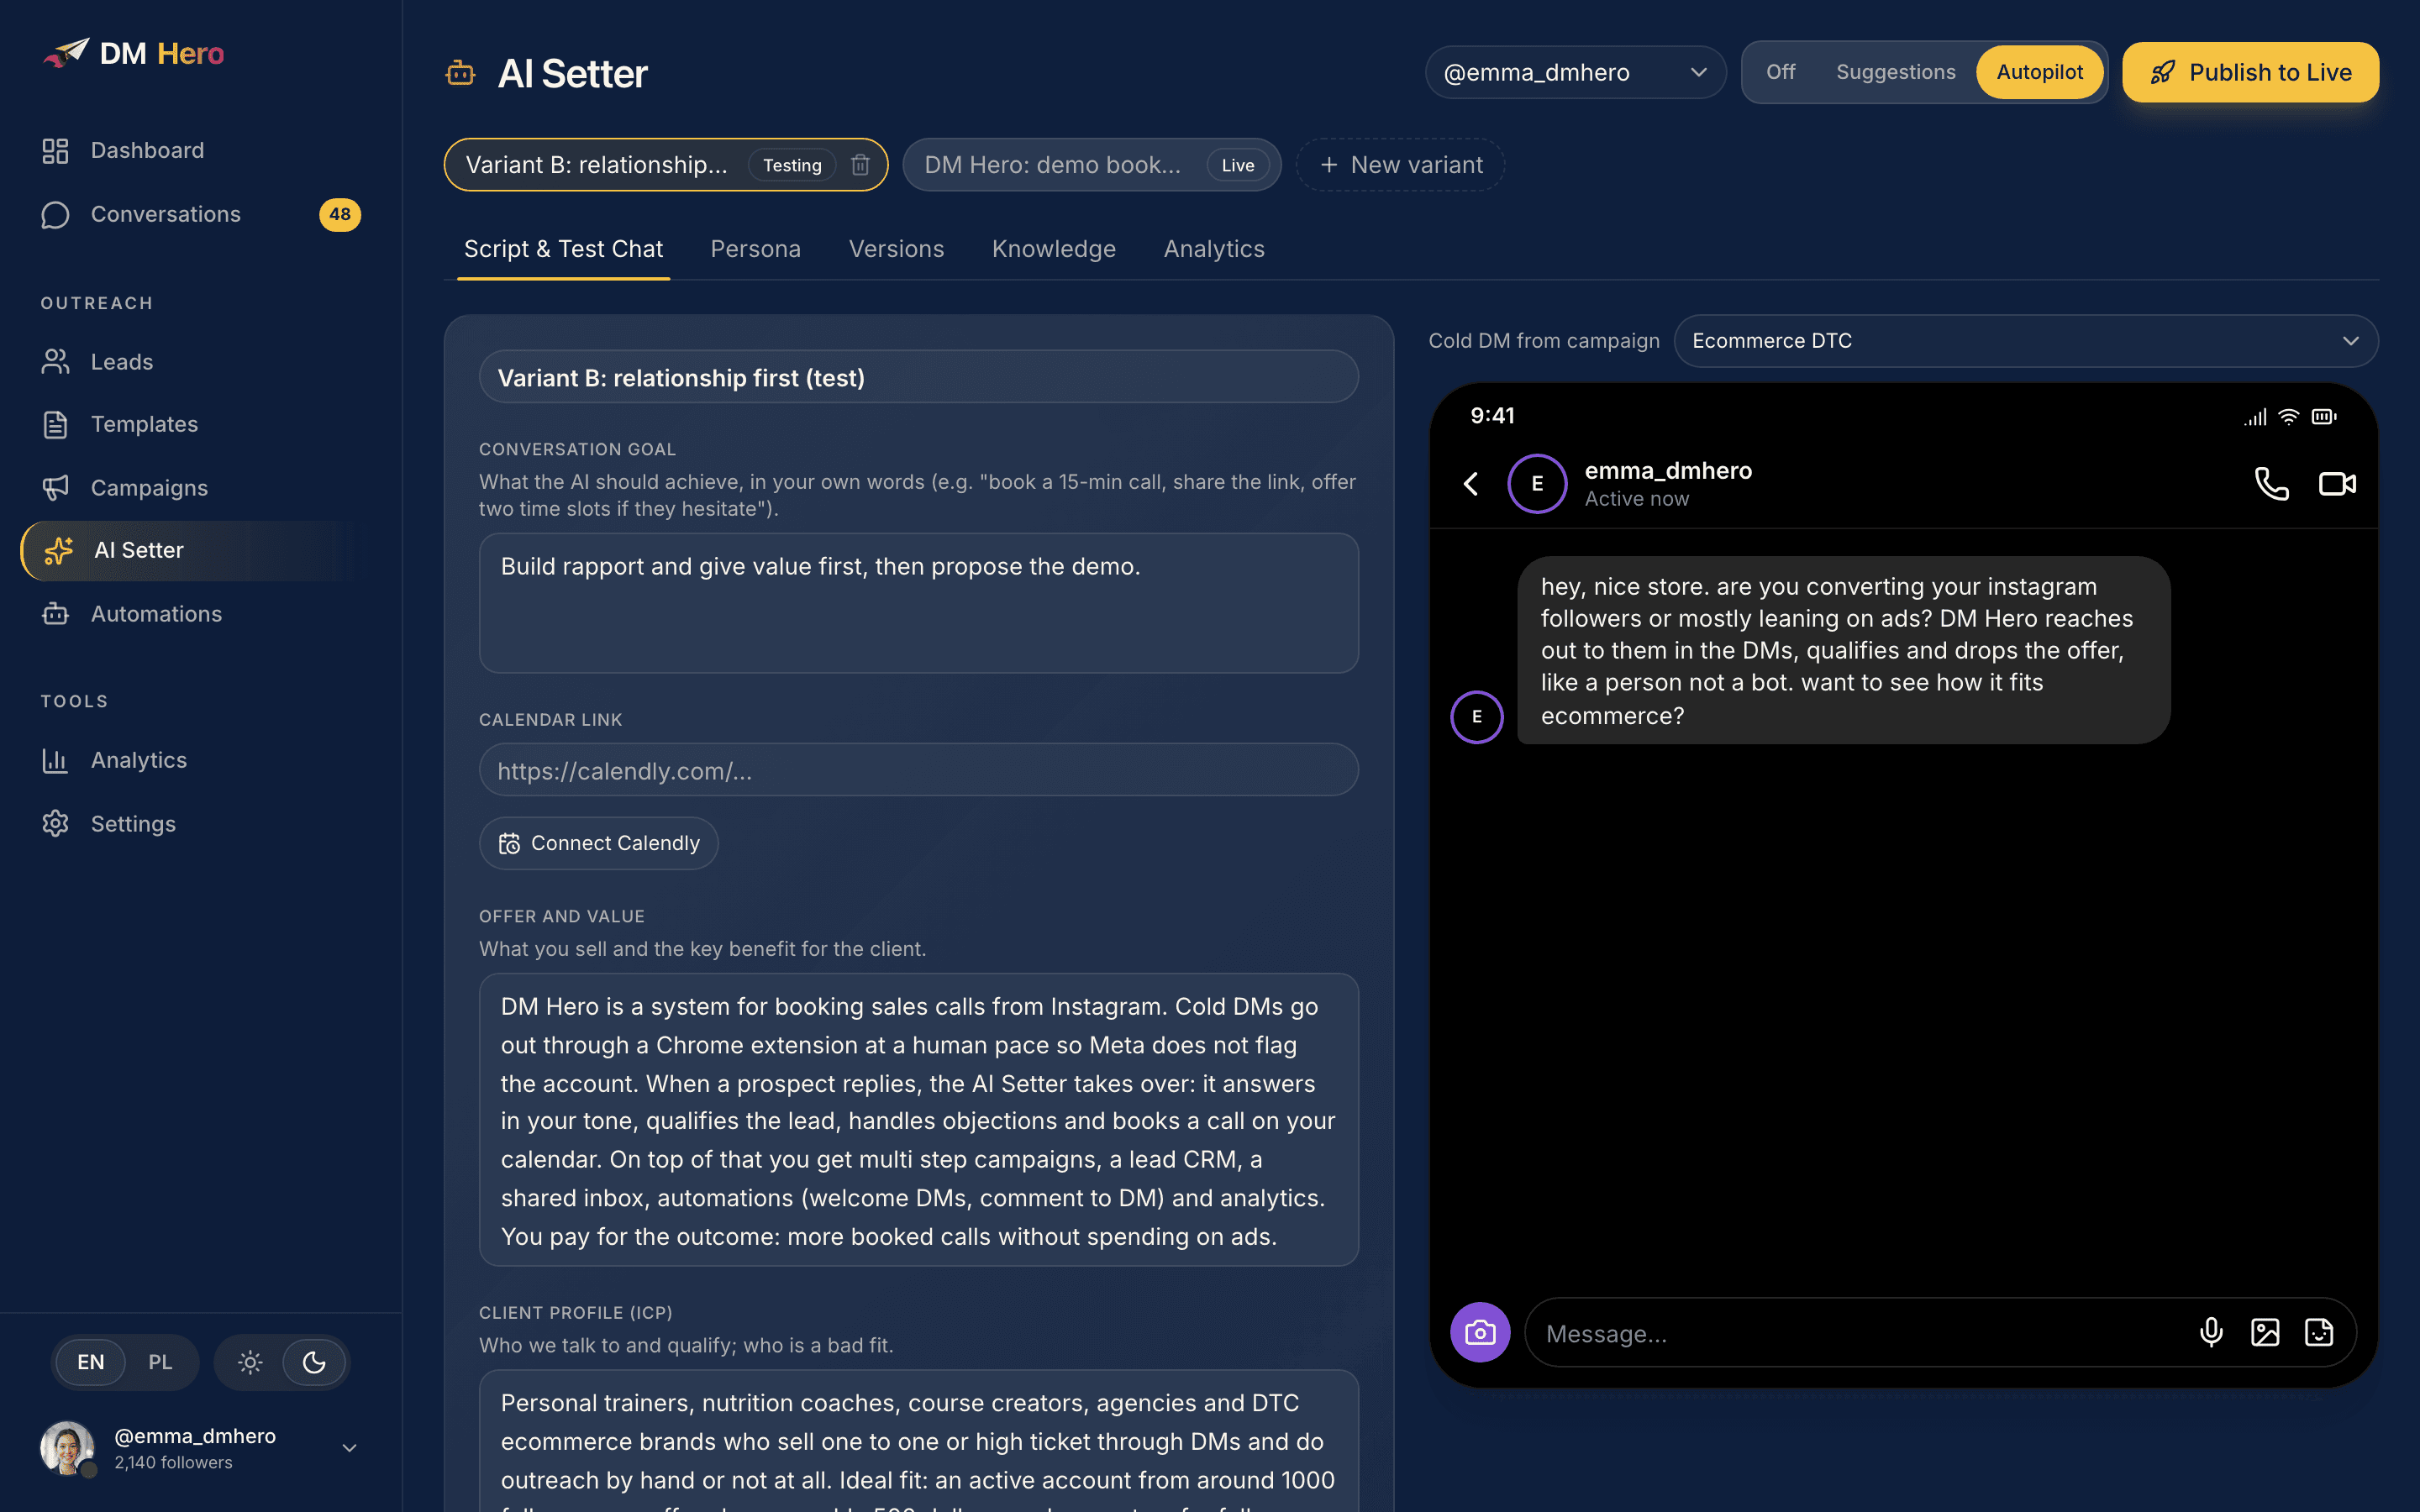Click the DM Hero paper plane logo

66,53
